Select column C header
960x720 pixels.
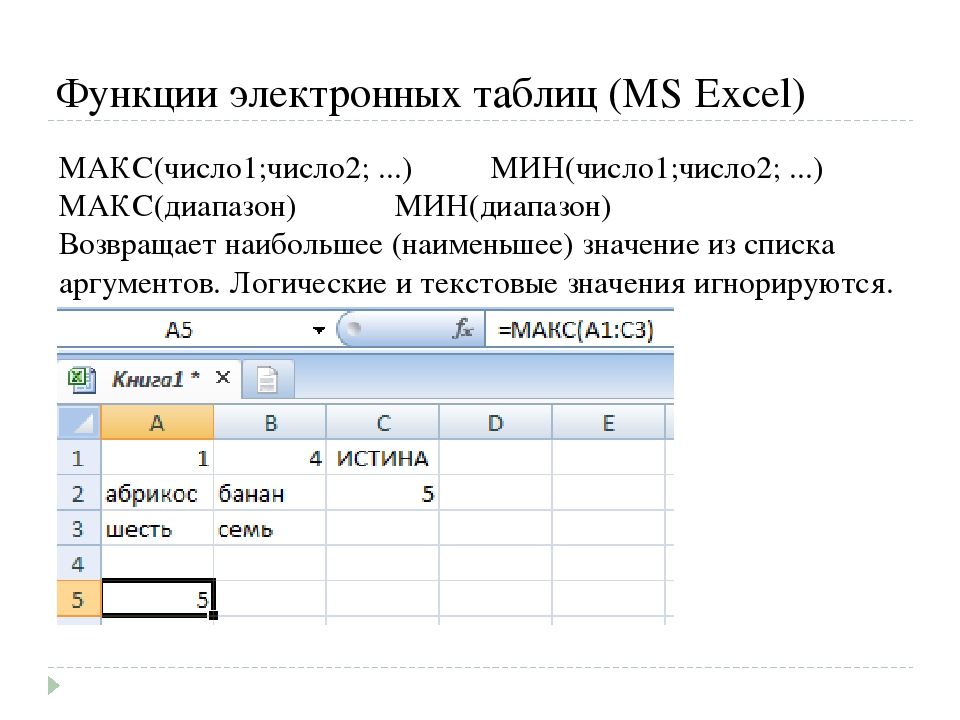[383, 422]
